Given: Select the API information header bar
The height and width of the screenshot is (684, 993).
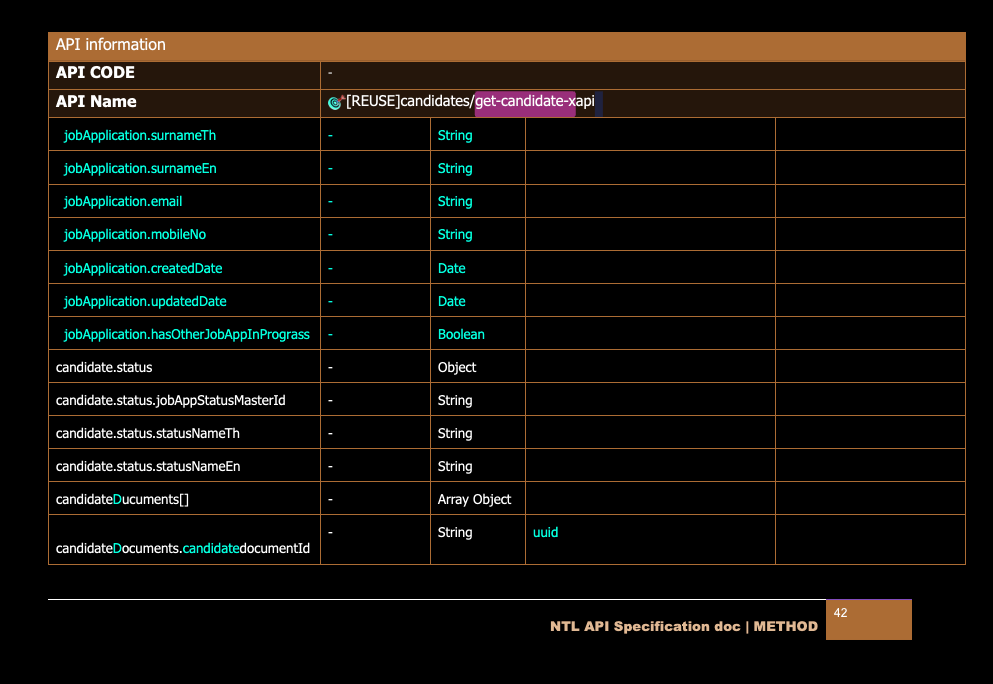Looking at the screenshot, I should click(506, 45).
